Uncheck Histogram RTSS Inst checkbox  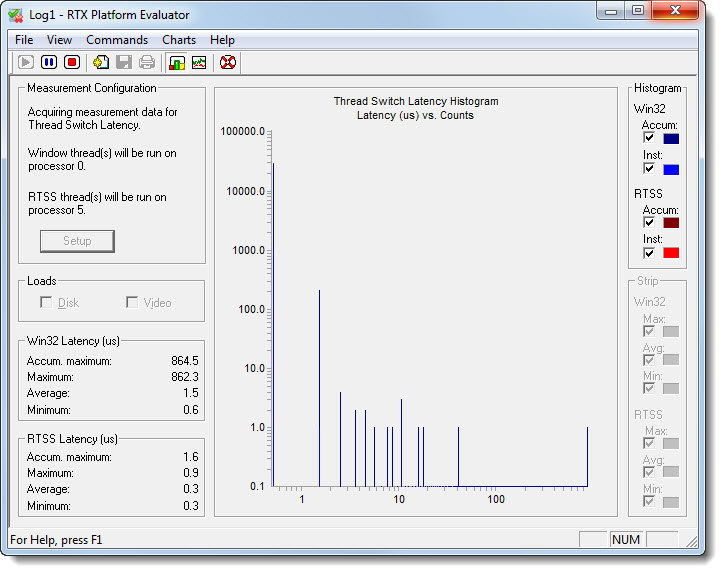649,253
